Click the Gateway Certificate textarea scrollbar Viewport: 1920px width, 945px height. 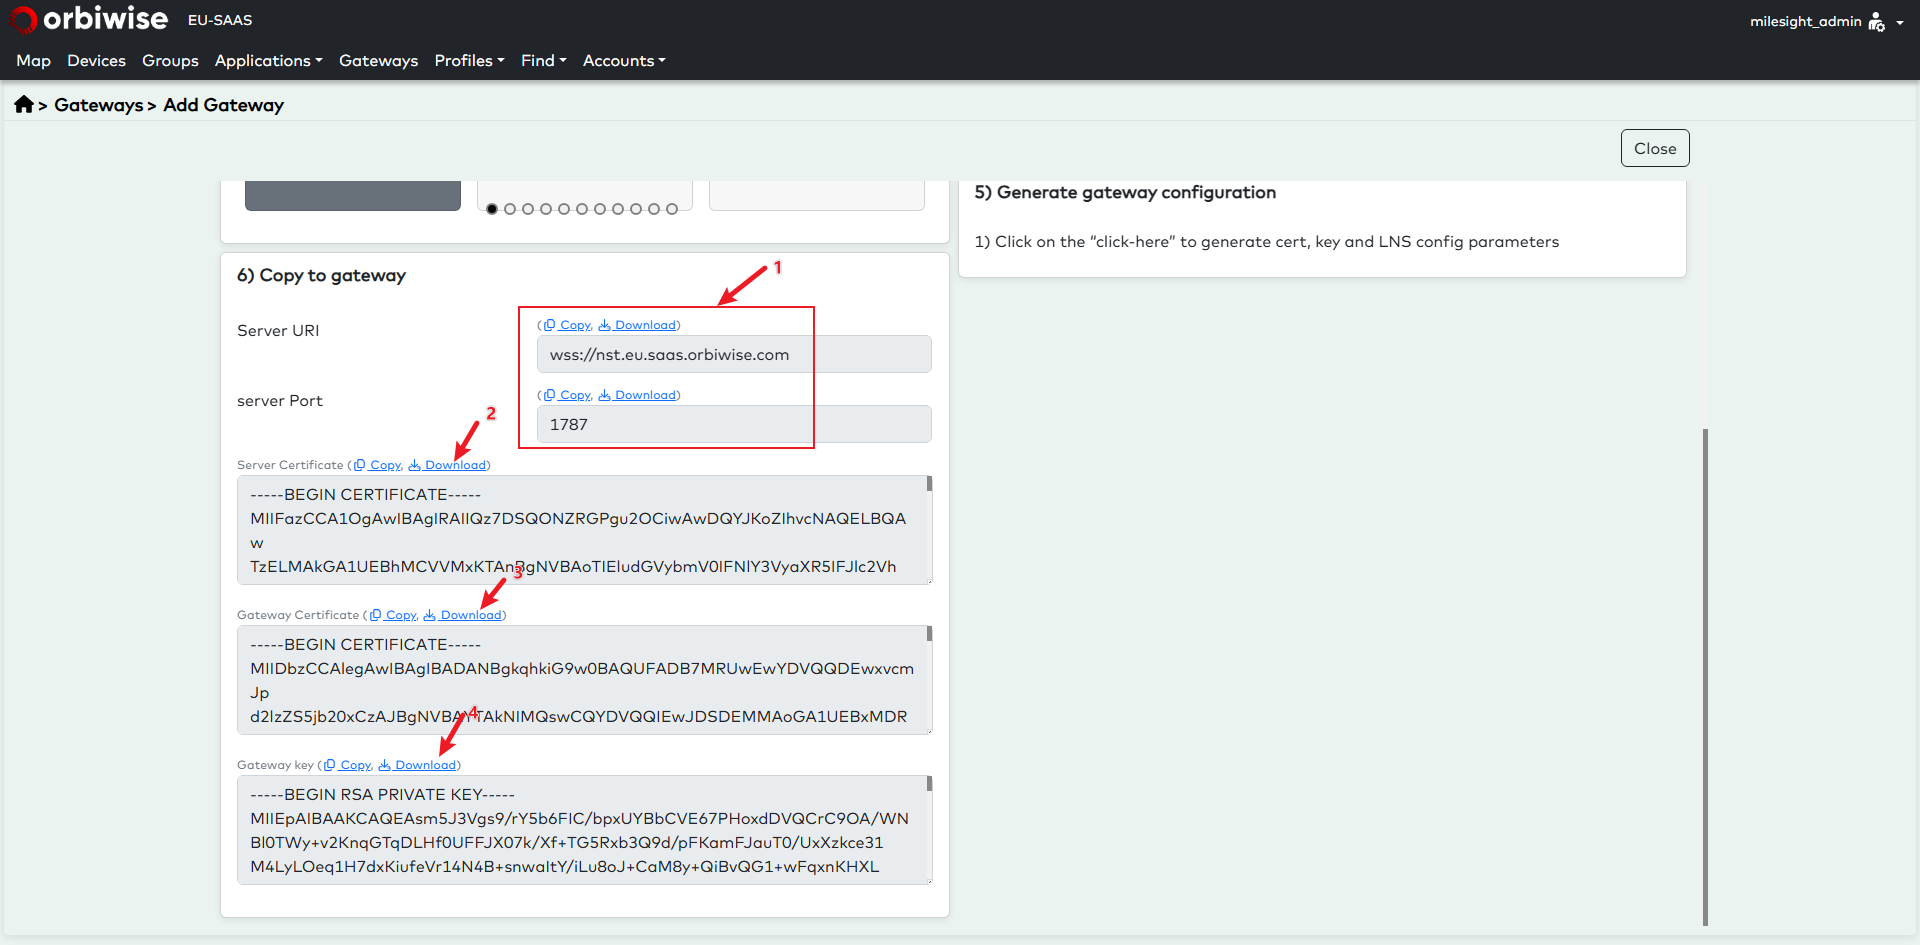pyautogui.click(x=929, y=634)
